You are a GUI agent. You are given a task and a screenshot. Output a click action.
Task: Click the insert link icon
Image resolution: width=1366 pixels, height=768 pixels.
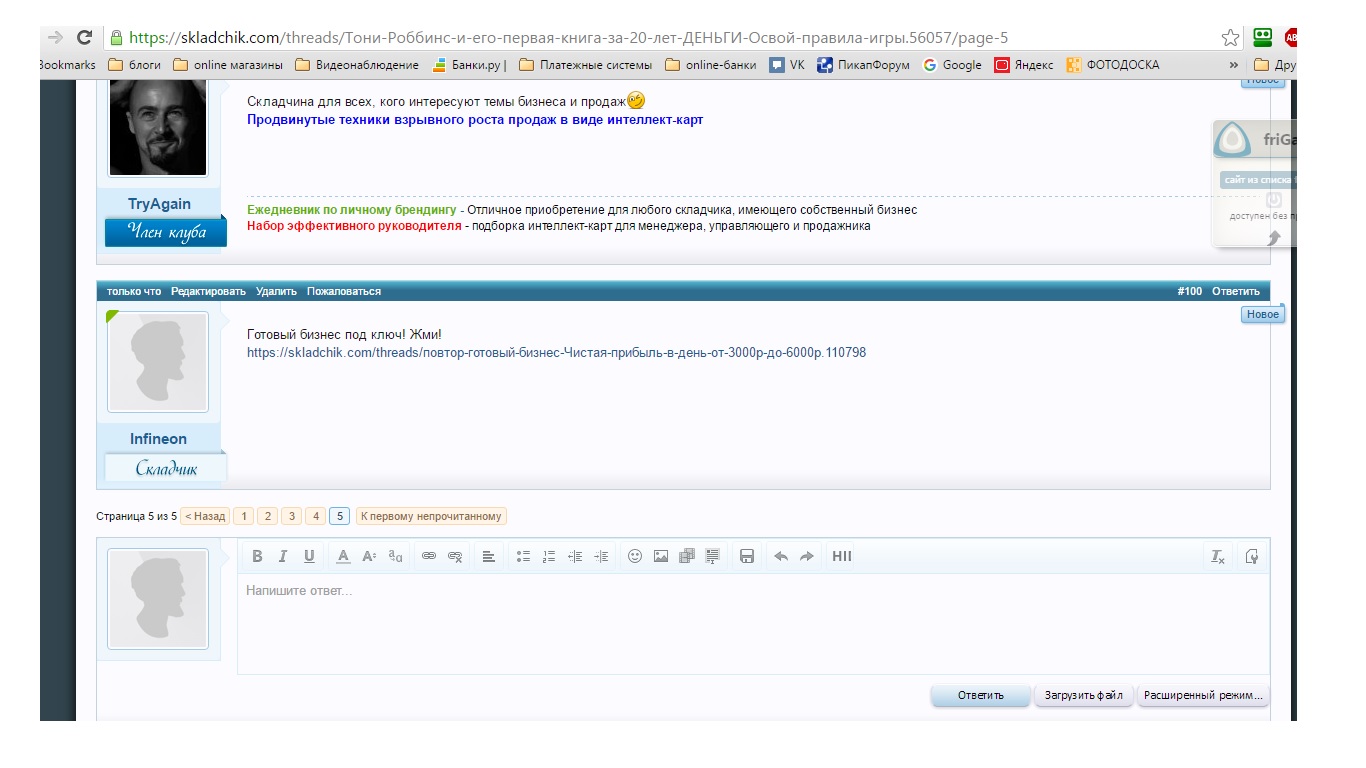coord(429,557)
